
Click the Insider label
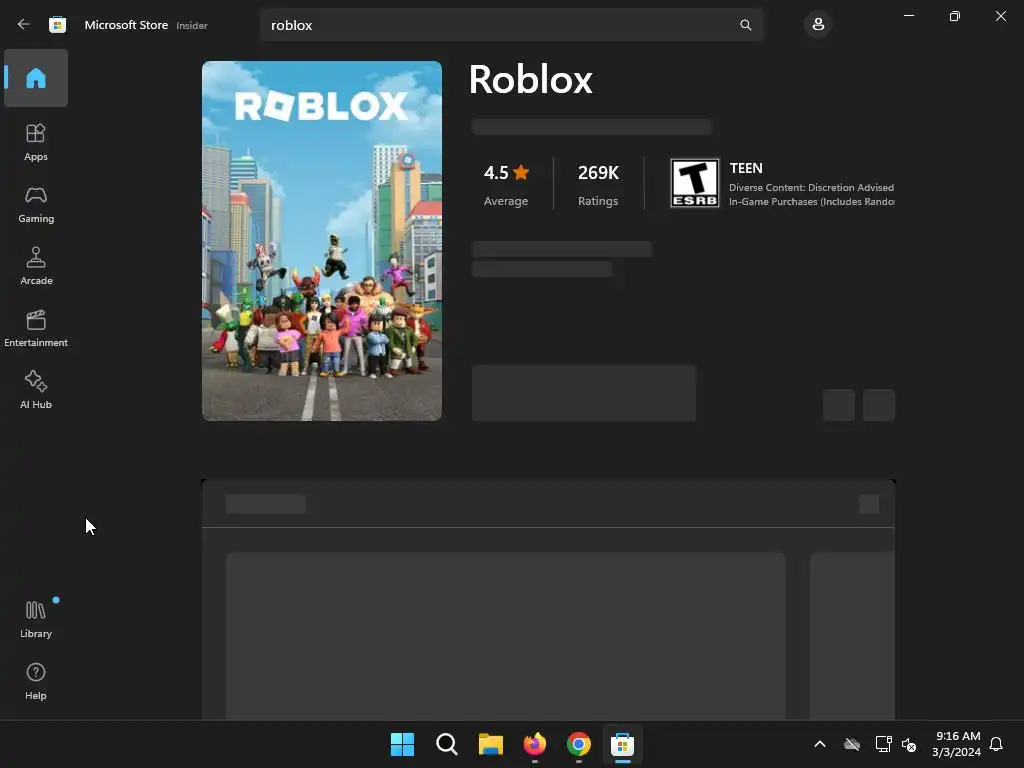click(192, 25)
